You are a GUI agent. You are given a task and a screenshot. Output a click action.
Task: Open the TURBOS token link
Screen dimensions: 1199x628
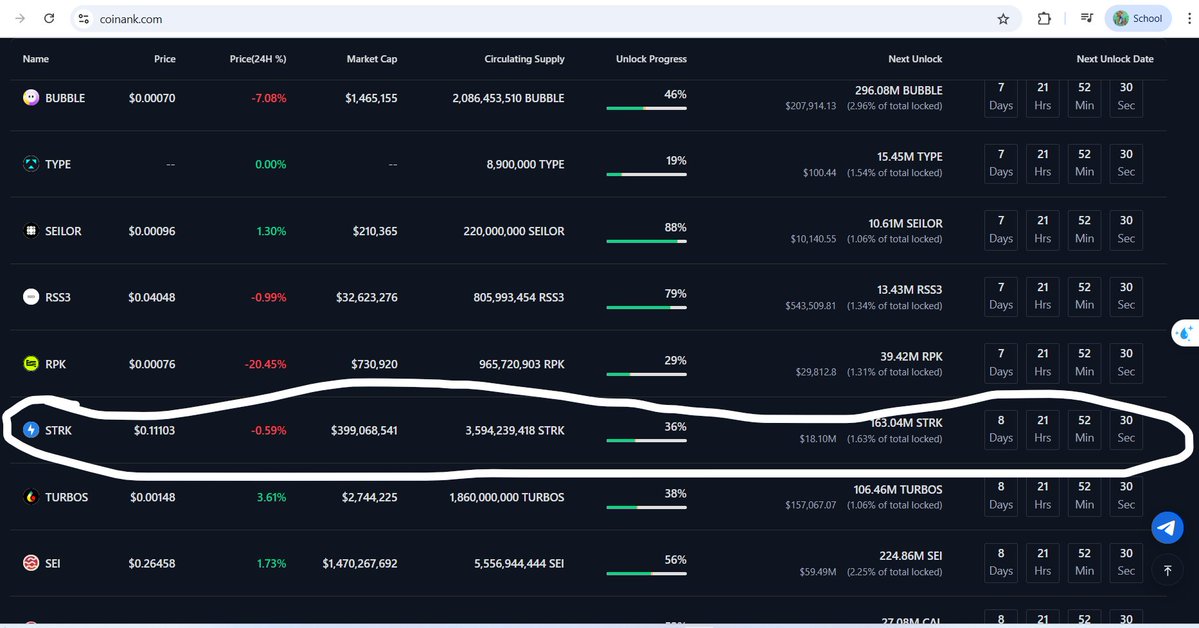tap(67, 496)
